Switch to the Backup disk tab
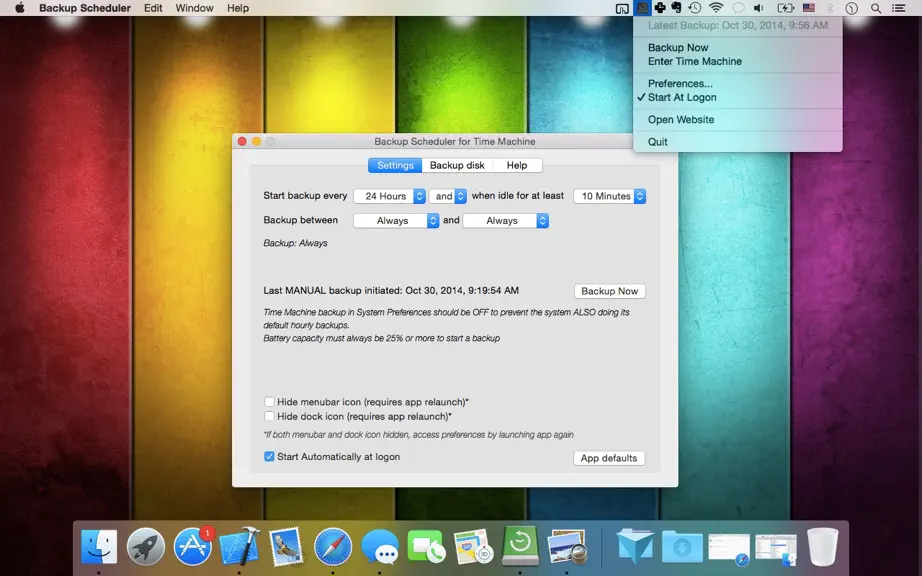The height and width of the screenshot is (576, 922). 457,165
